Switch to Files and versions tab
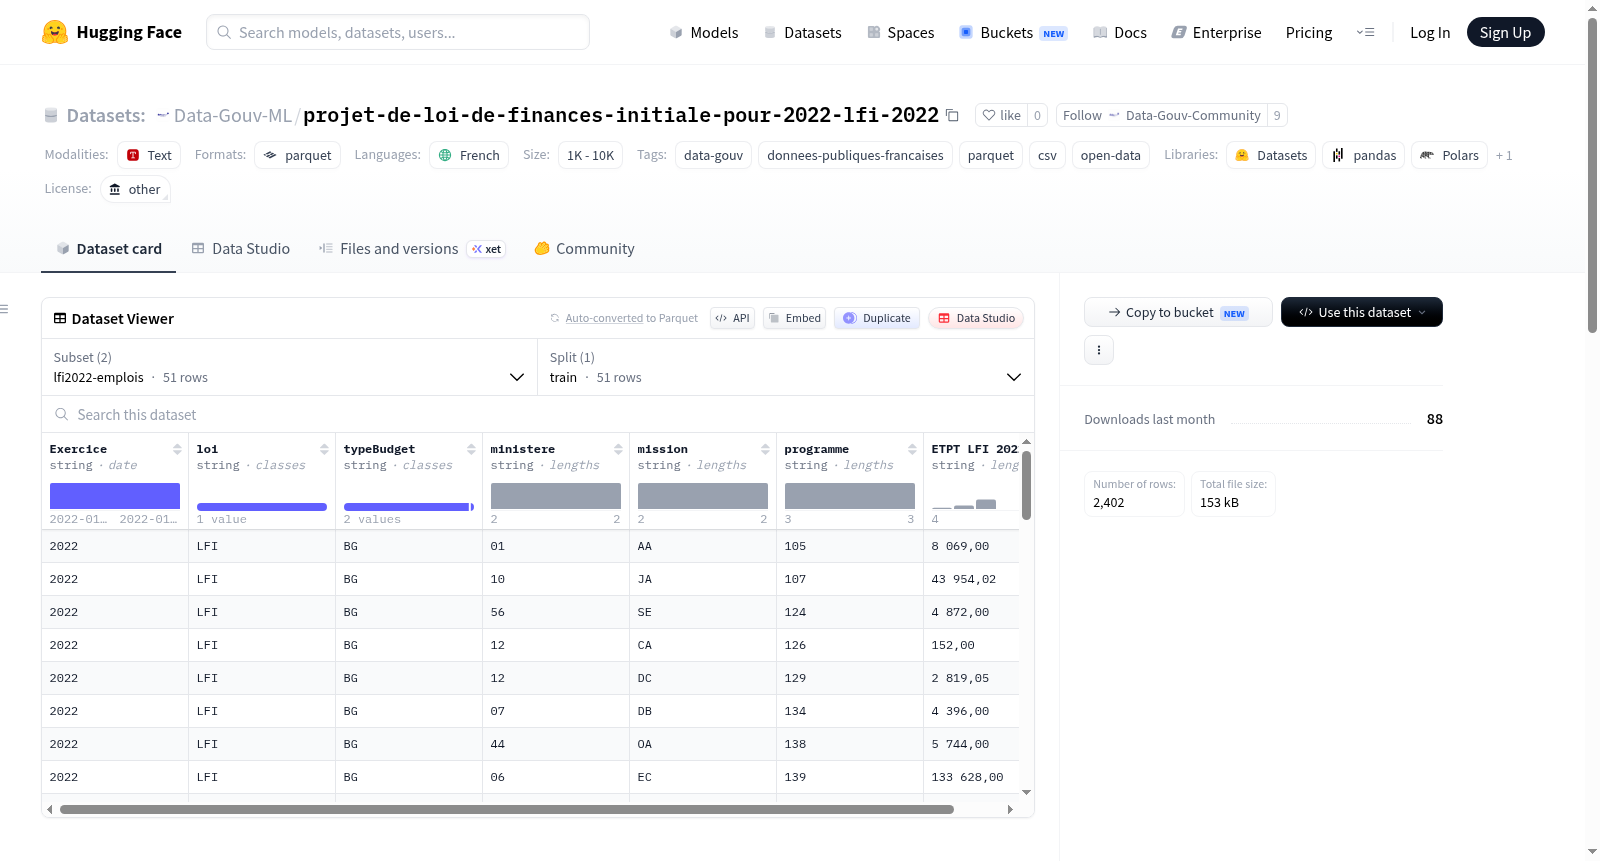 tap(411, 249)
